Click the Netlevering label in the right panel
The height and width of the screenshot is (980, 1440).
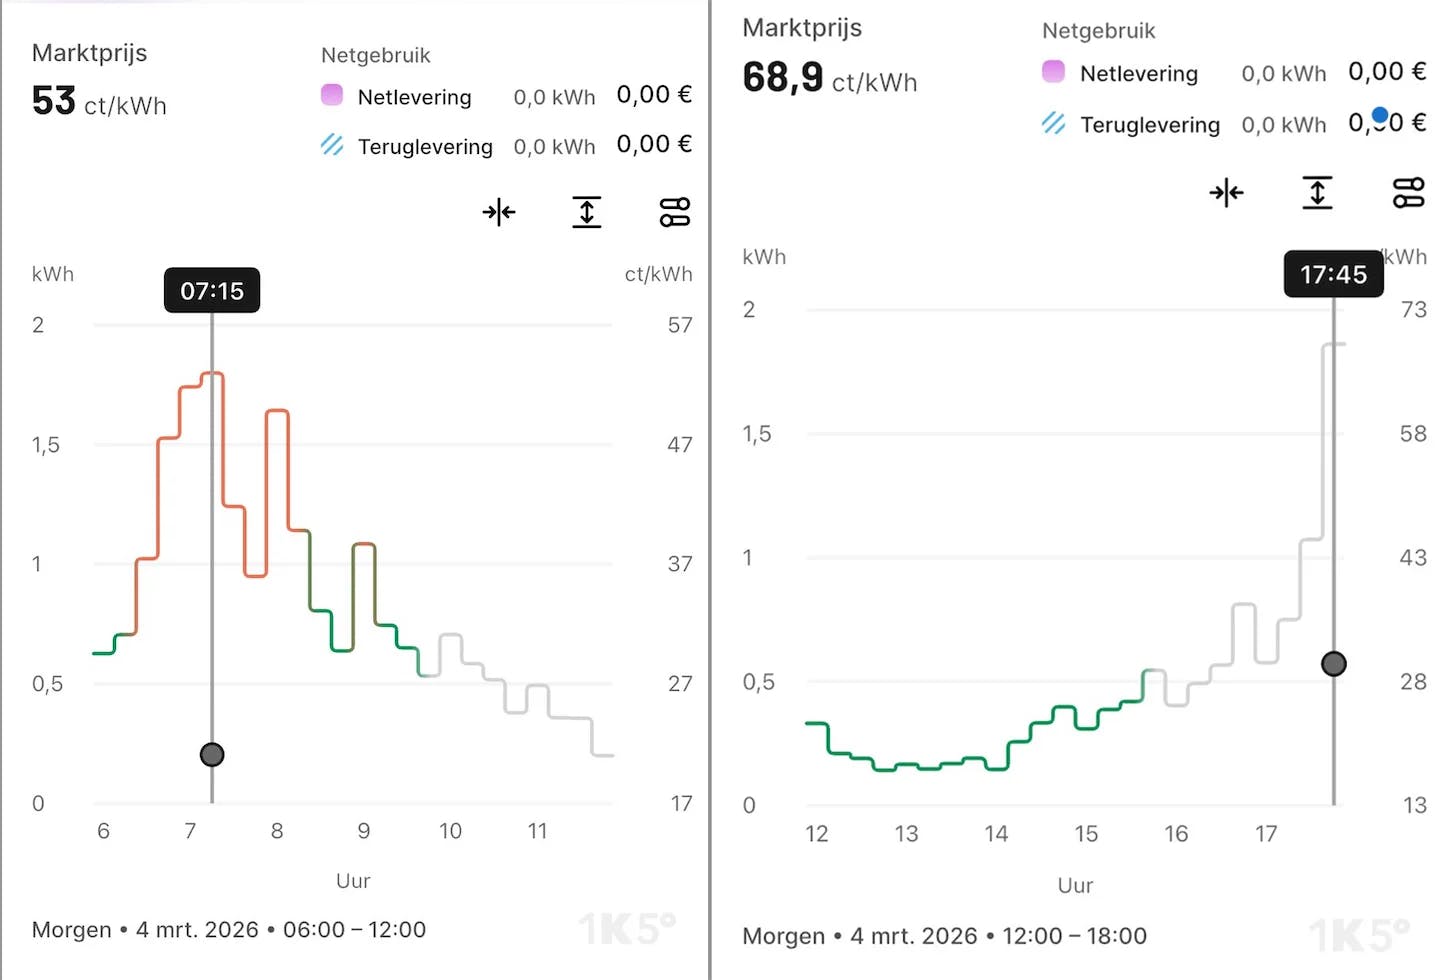(1138, 73)
